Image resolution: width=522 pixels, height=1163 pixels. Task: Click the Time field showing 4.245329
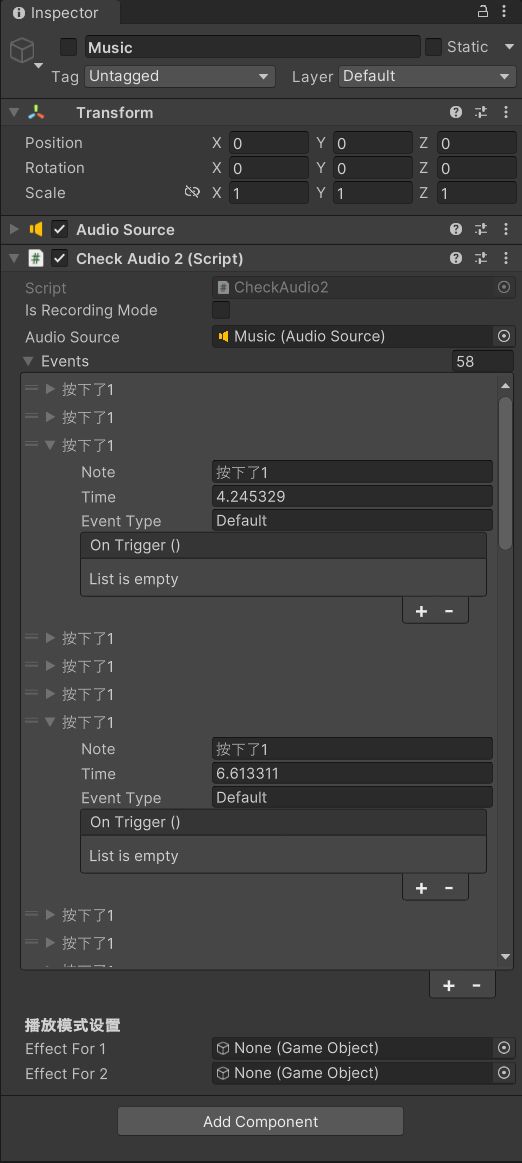[352, 496]
